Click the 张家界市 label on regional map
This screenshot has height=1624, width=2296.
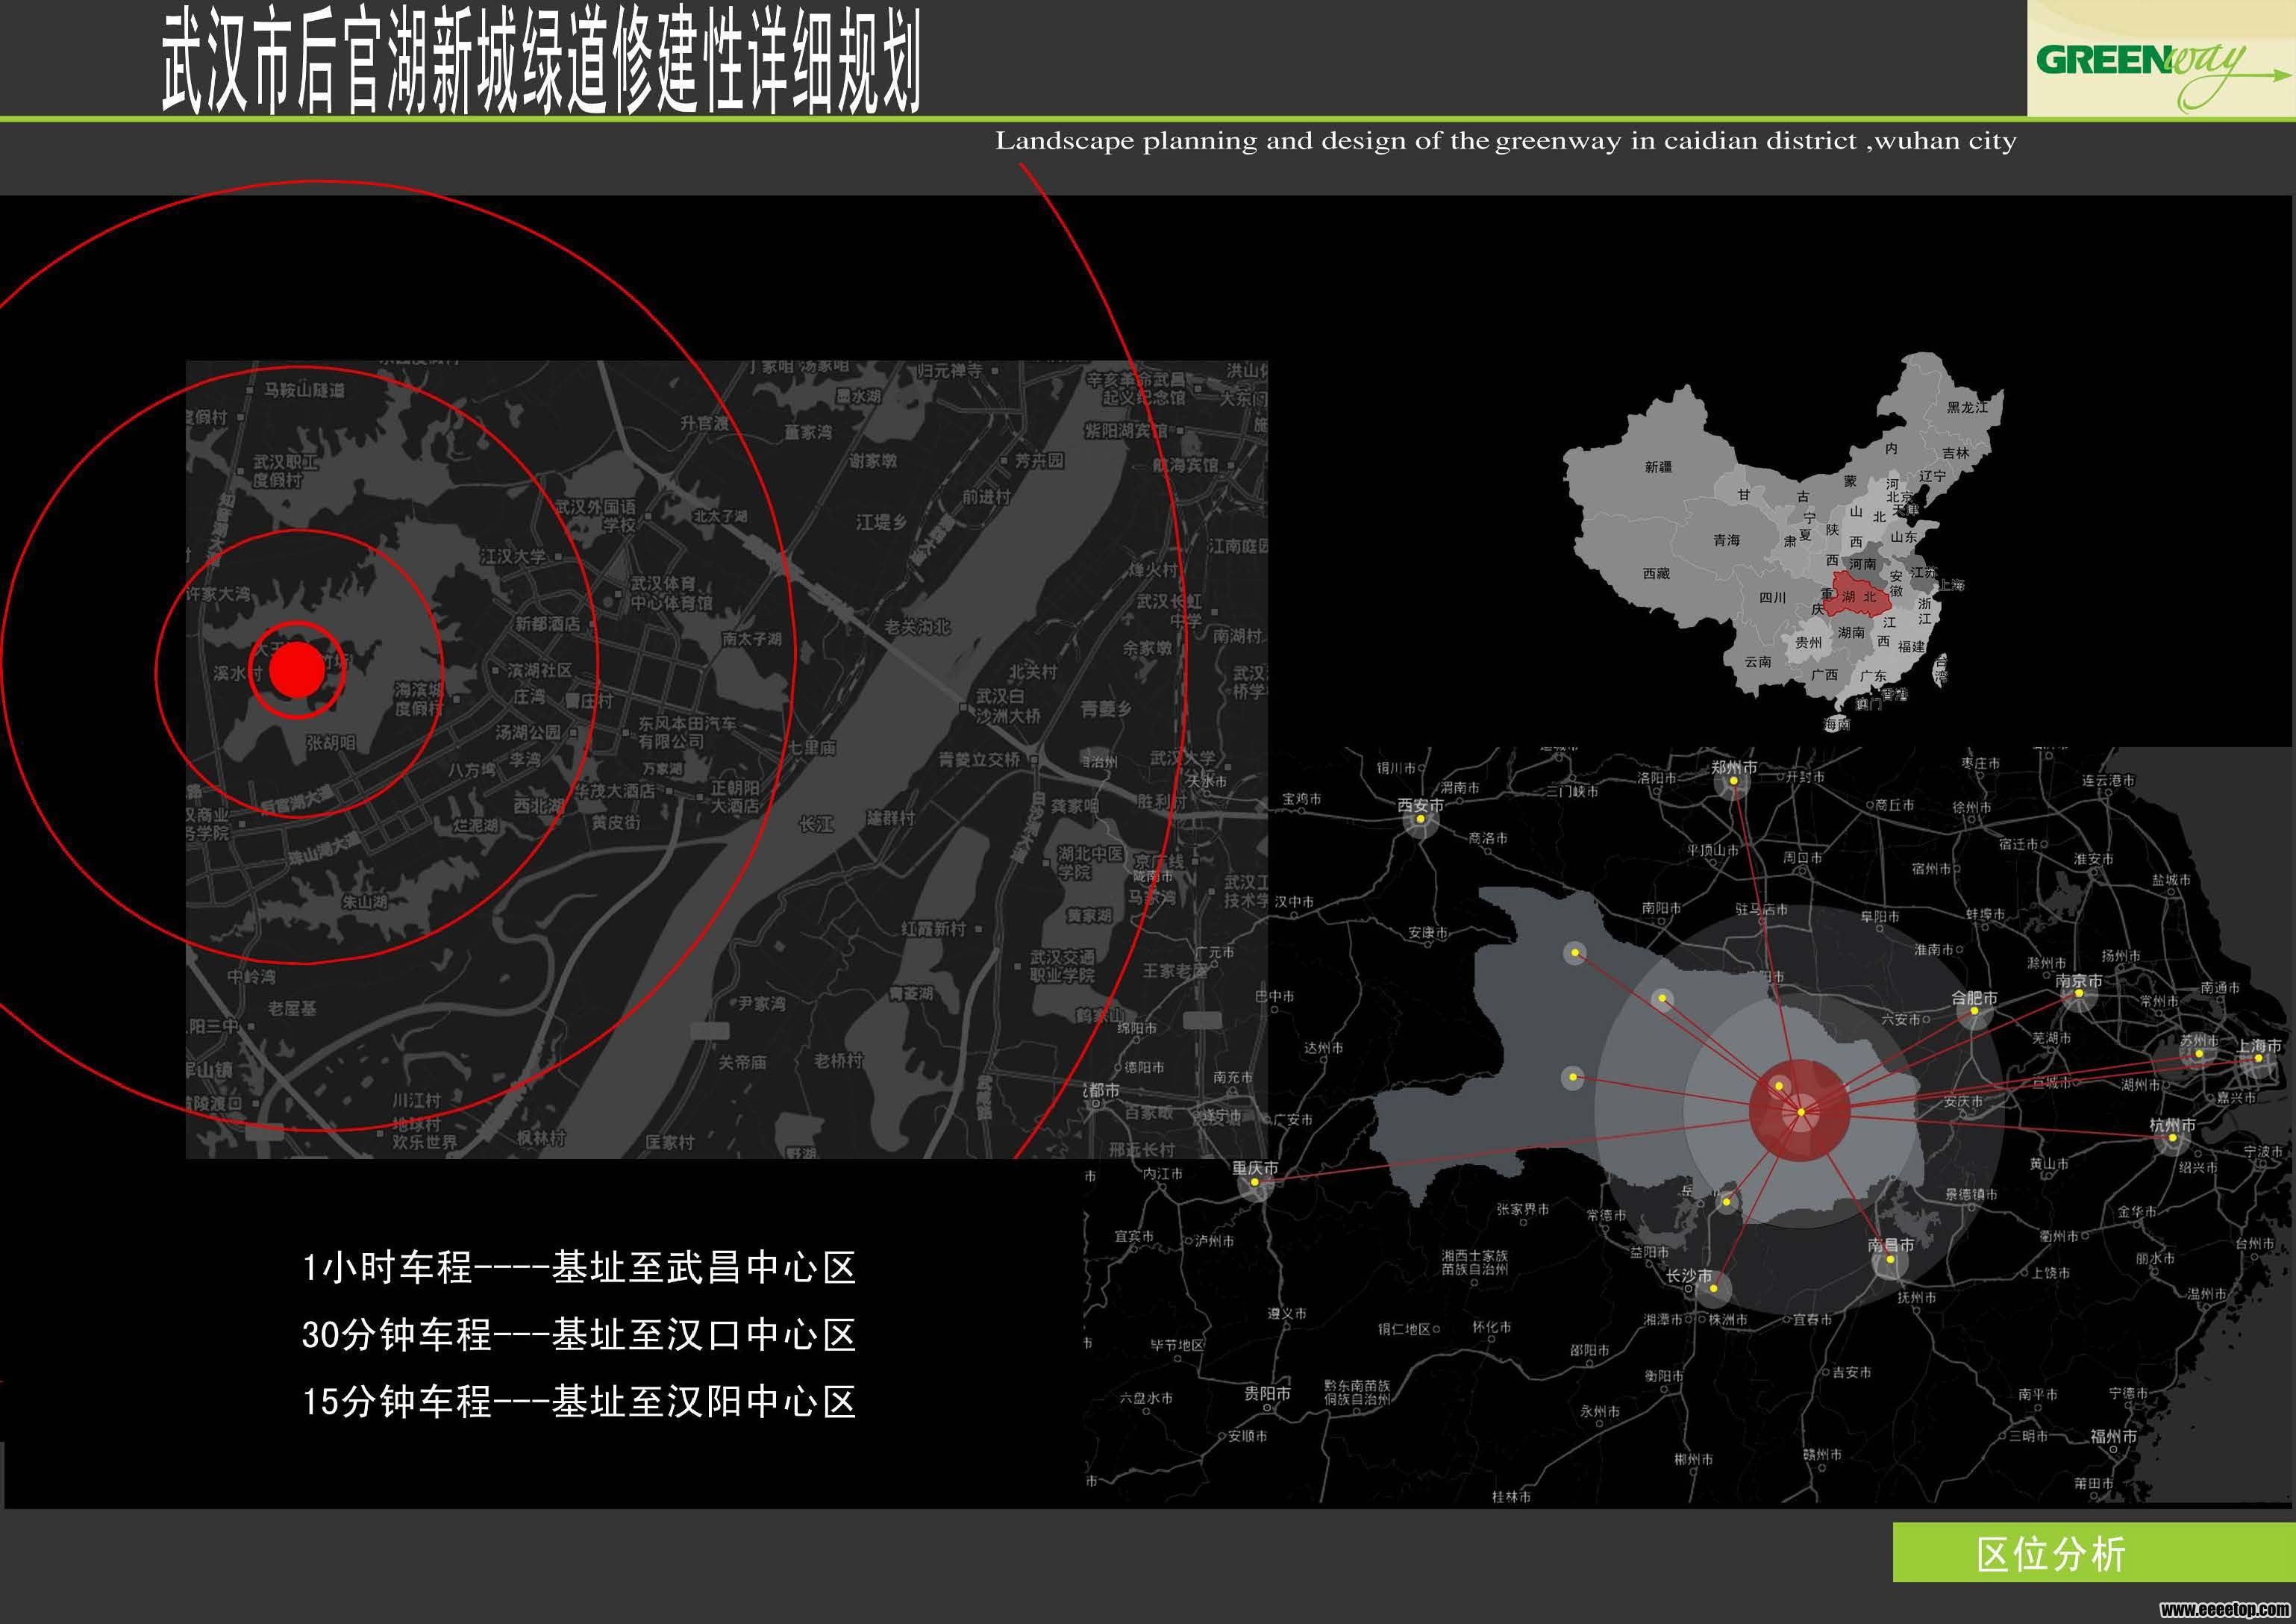(x=1523, y=1209)
